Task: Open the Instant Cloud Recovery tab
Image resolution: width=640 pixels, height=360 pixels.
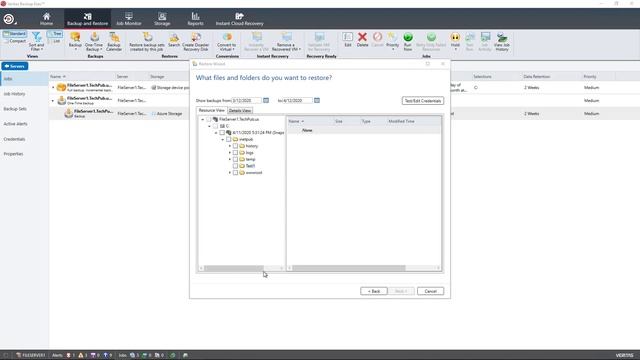Action: pos(240,19)
